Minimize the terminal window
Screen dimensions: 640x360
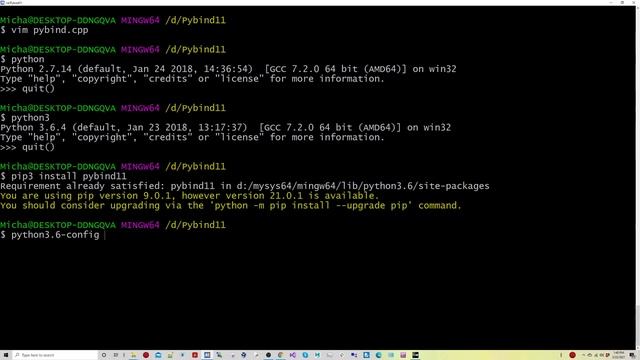[611, 2]
